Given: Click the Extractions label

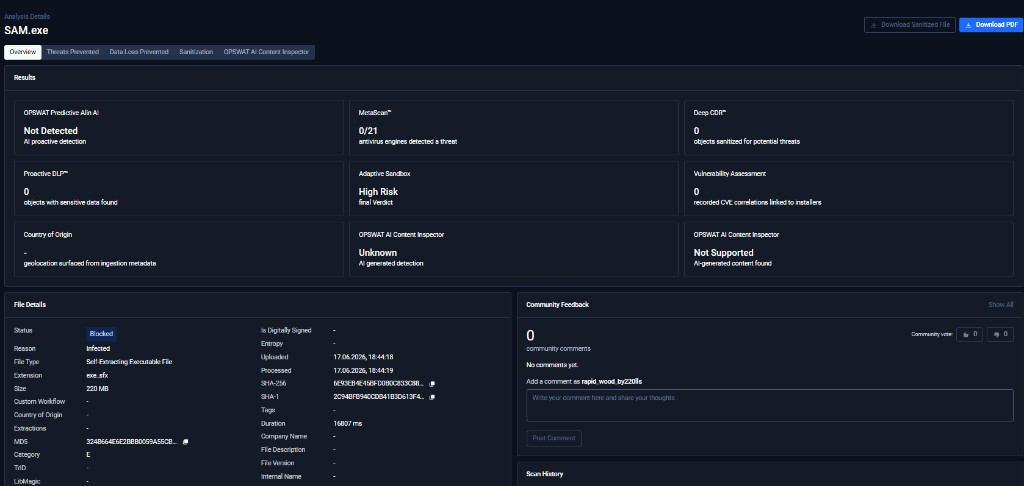Looking at the screenshot, I should (30, 428).
